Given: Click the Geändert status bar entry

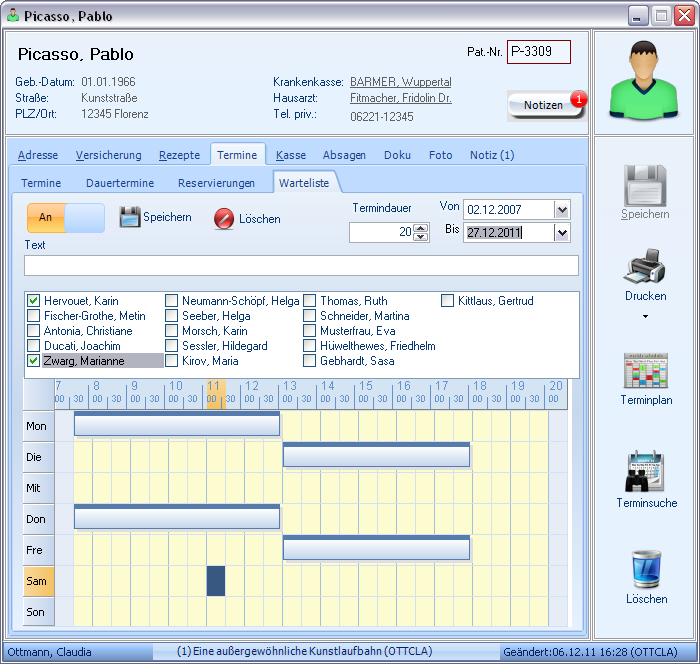Looking at the screenshot, I should click(590, 652).
